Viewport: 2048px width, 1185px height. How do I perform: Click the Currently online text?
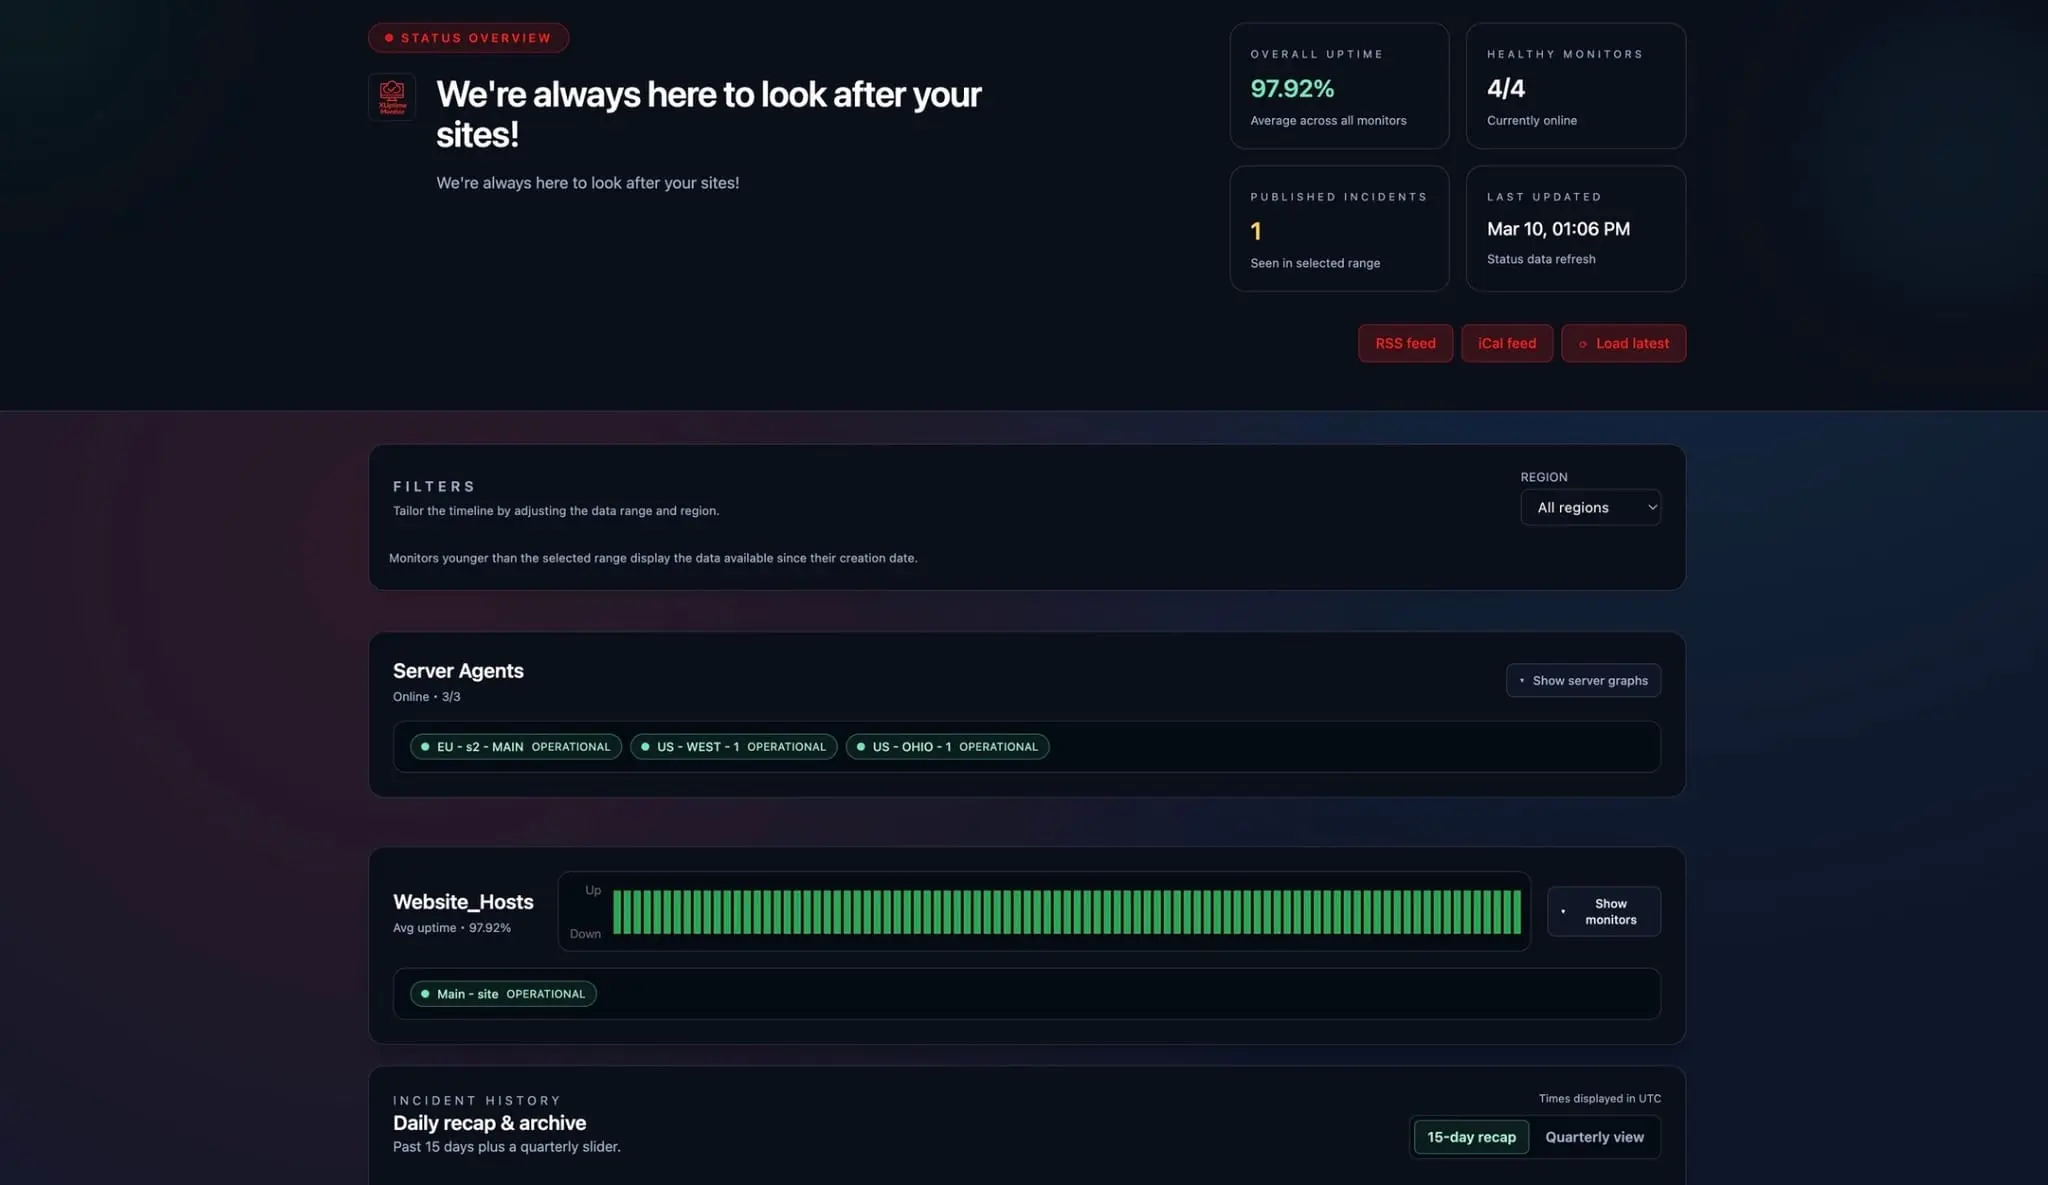click(x=1532, y=120)
